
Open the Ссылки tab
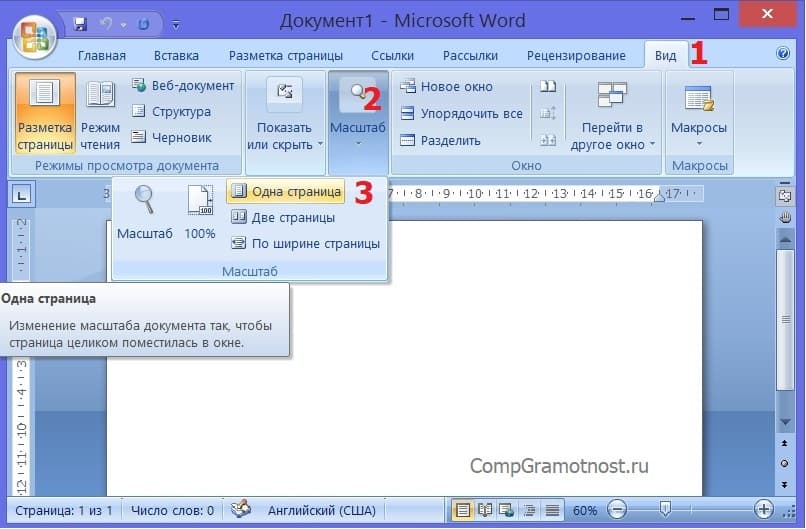[x=393, y=56]
